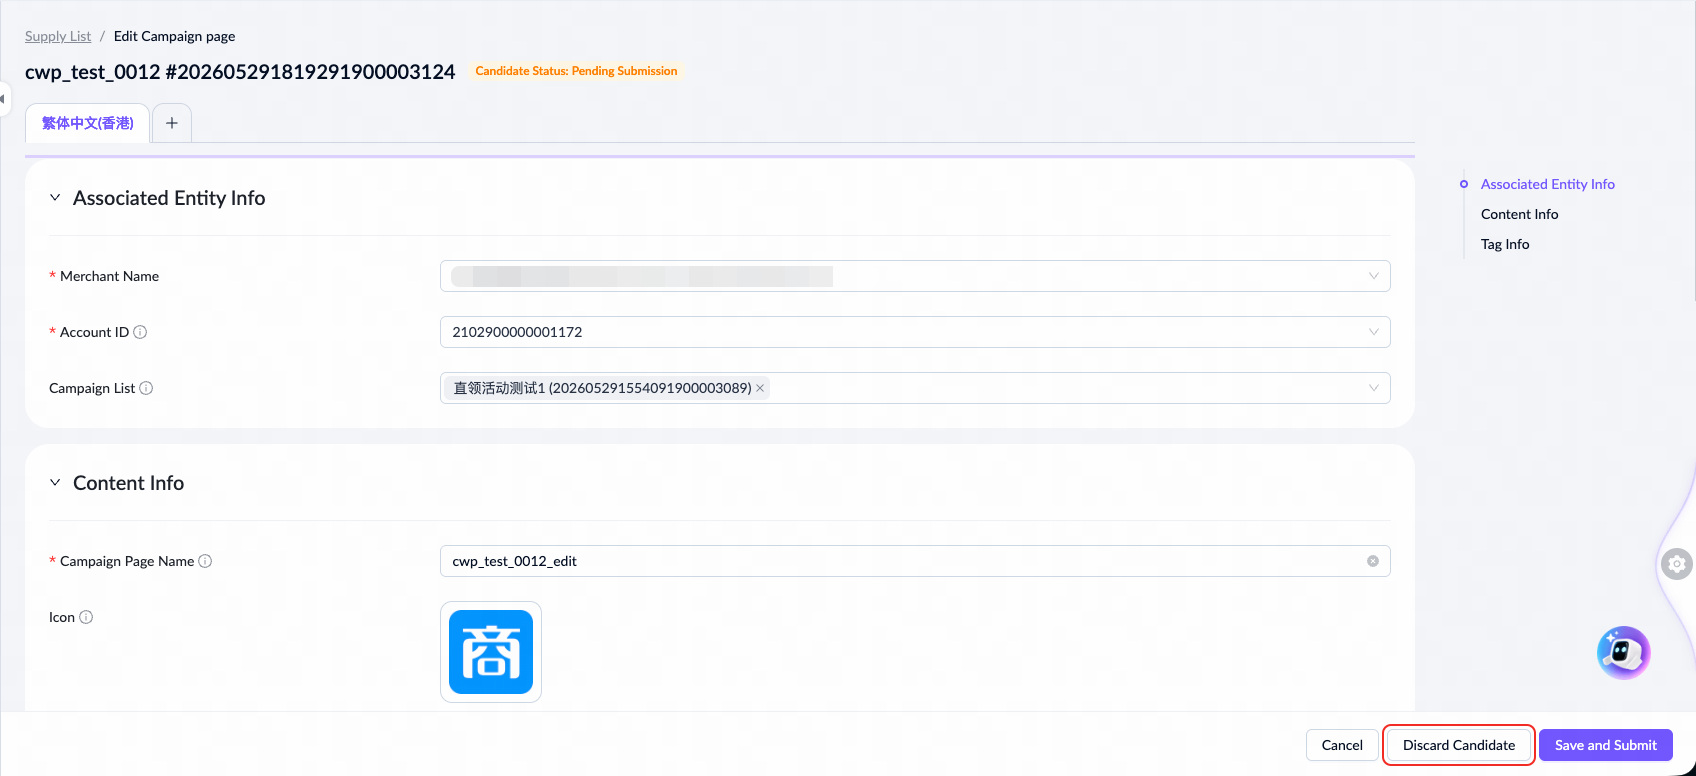Click the Discard Candidate button
The image size is (1696, 776).
[1459, 745]
